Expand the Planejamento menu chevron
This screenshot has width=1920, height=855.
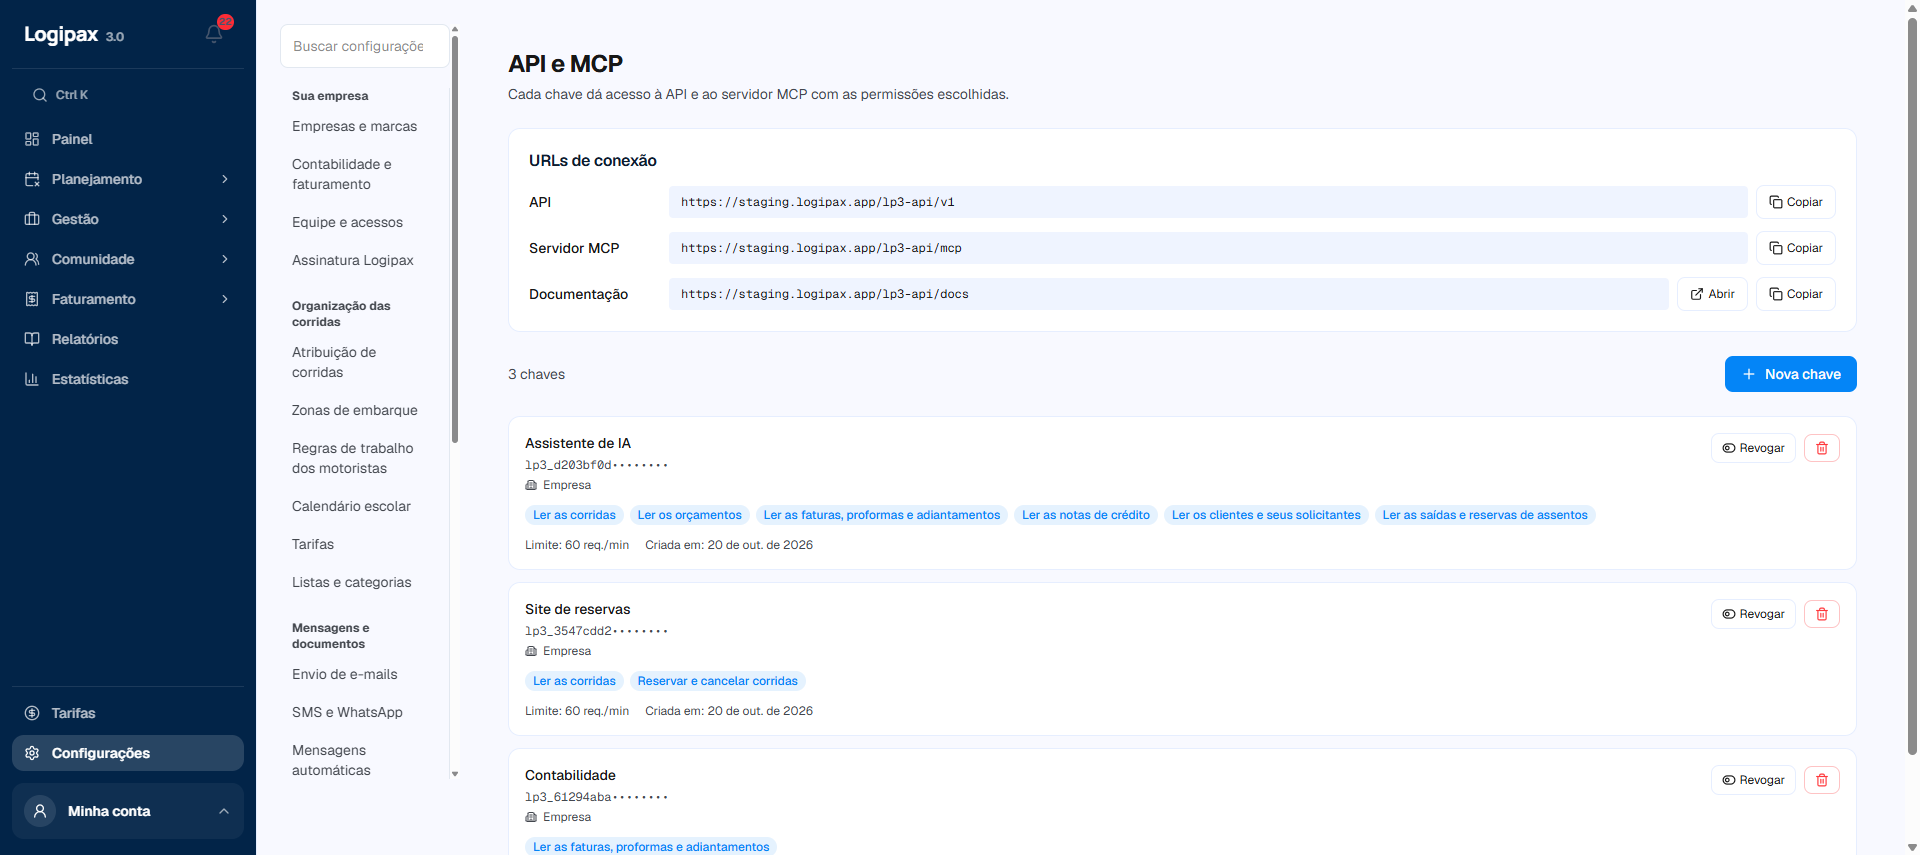tap(225, 179)
